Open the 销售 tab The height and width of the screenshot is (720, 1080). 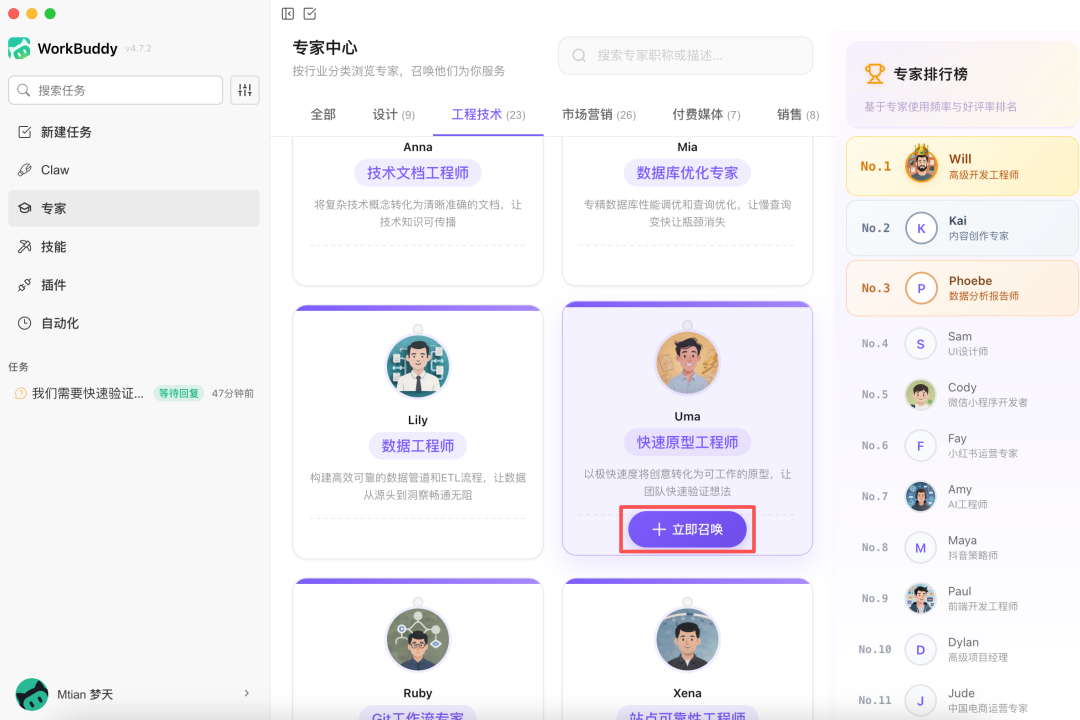pos(798,114)
